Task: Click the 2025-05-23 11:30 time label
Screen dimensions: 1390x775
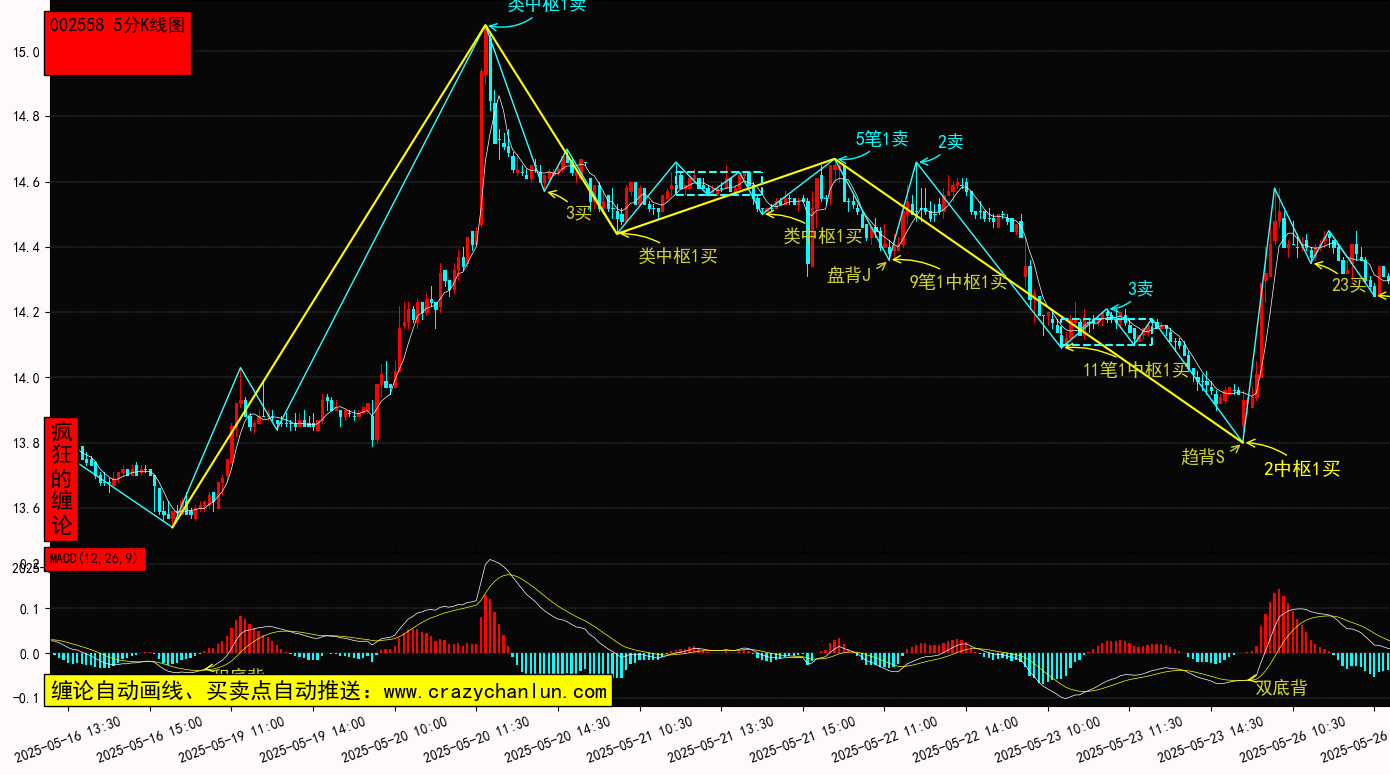Action: tap(1130, 738)
